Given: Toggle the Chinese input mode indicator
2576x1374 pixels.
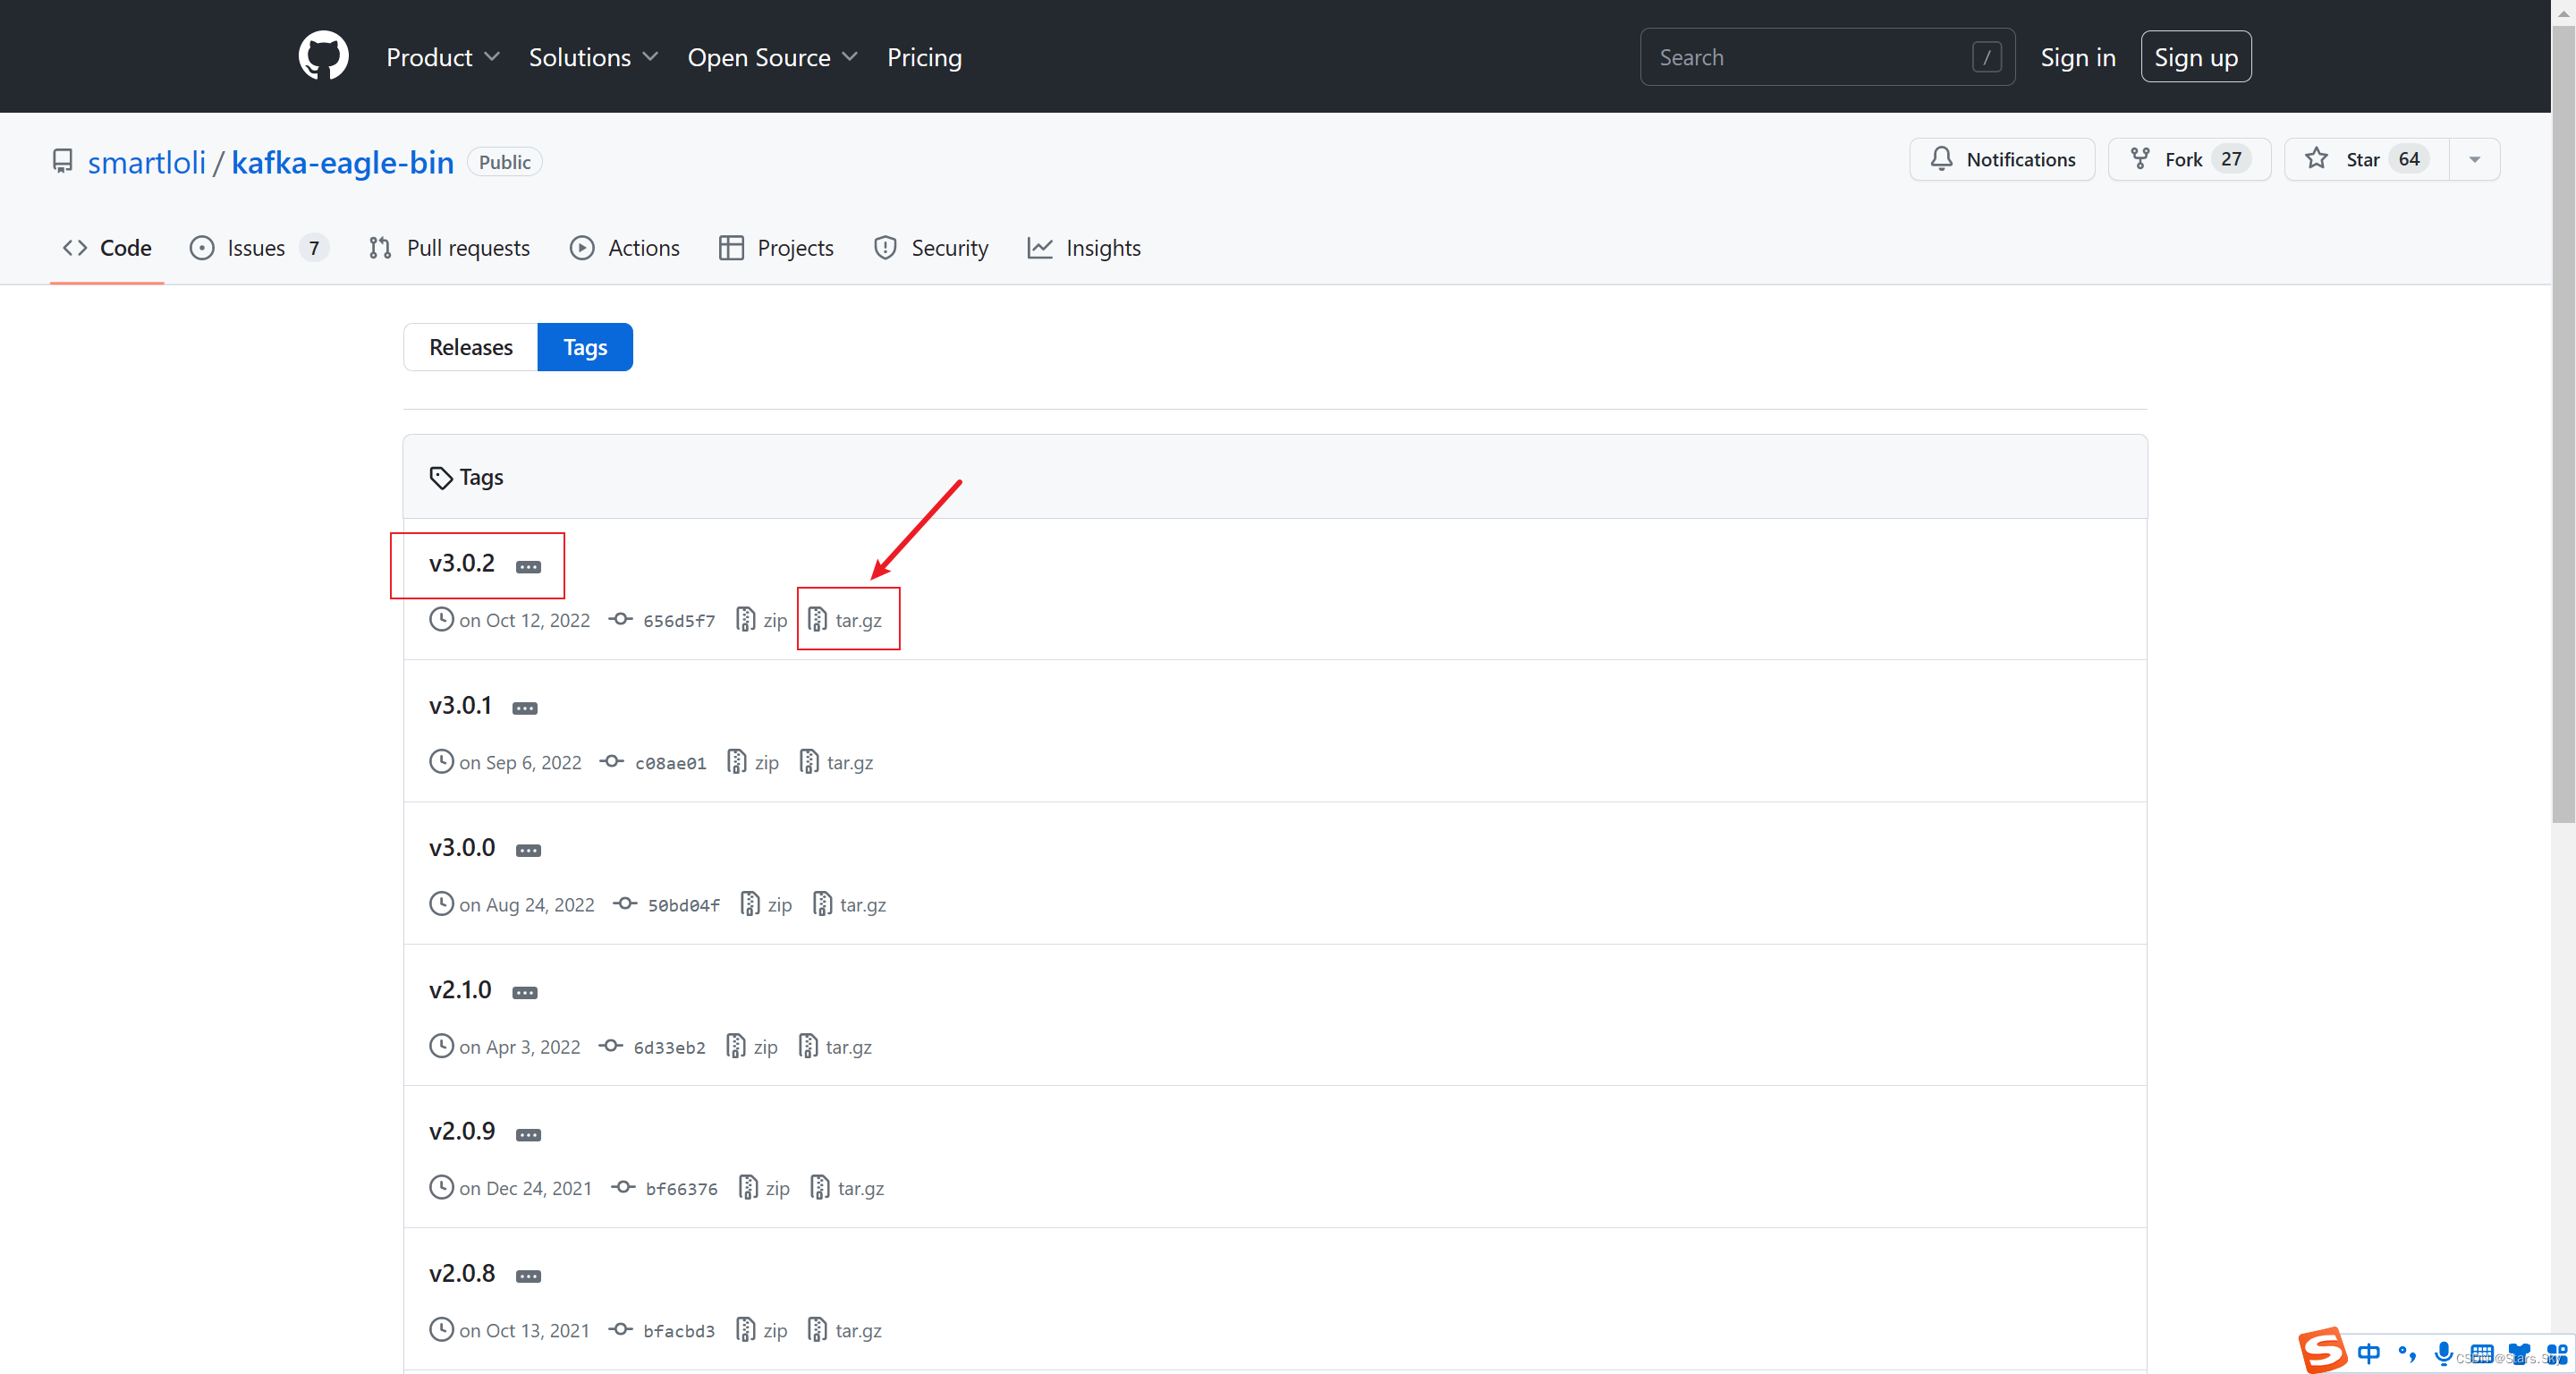Looking at the screenshot, I should point(2368,1353).
